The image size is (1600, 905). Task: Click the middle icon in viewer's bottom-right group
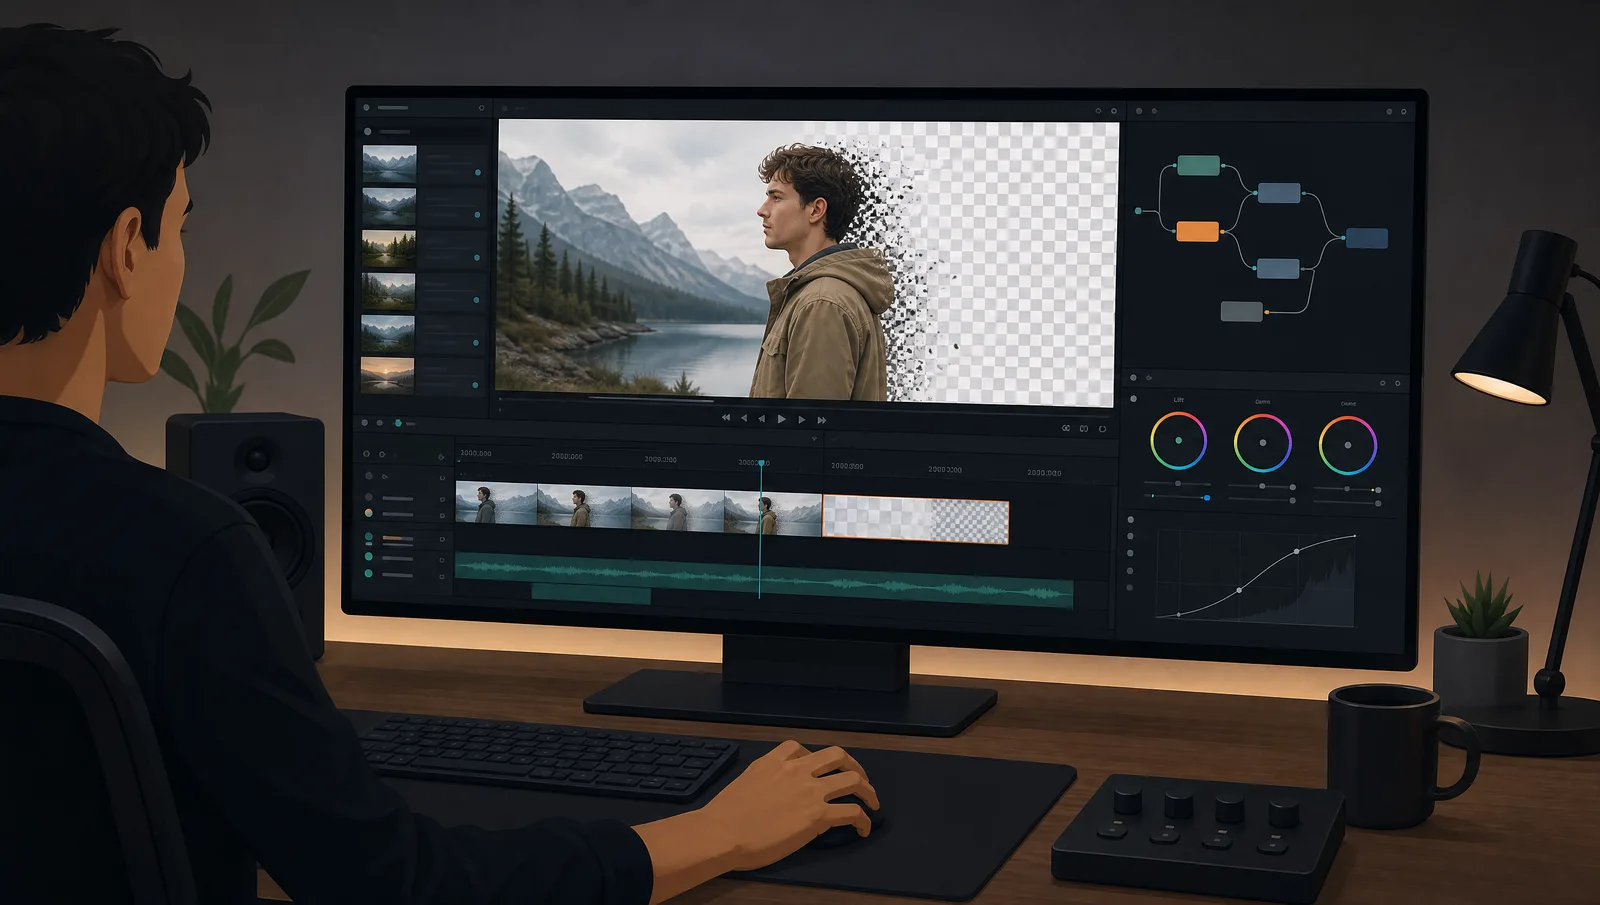coord(1084,429)
